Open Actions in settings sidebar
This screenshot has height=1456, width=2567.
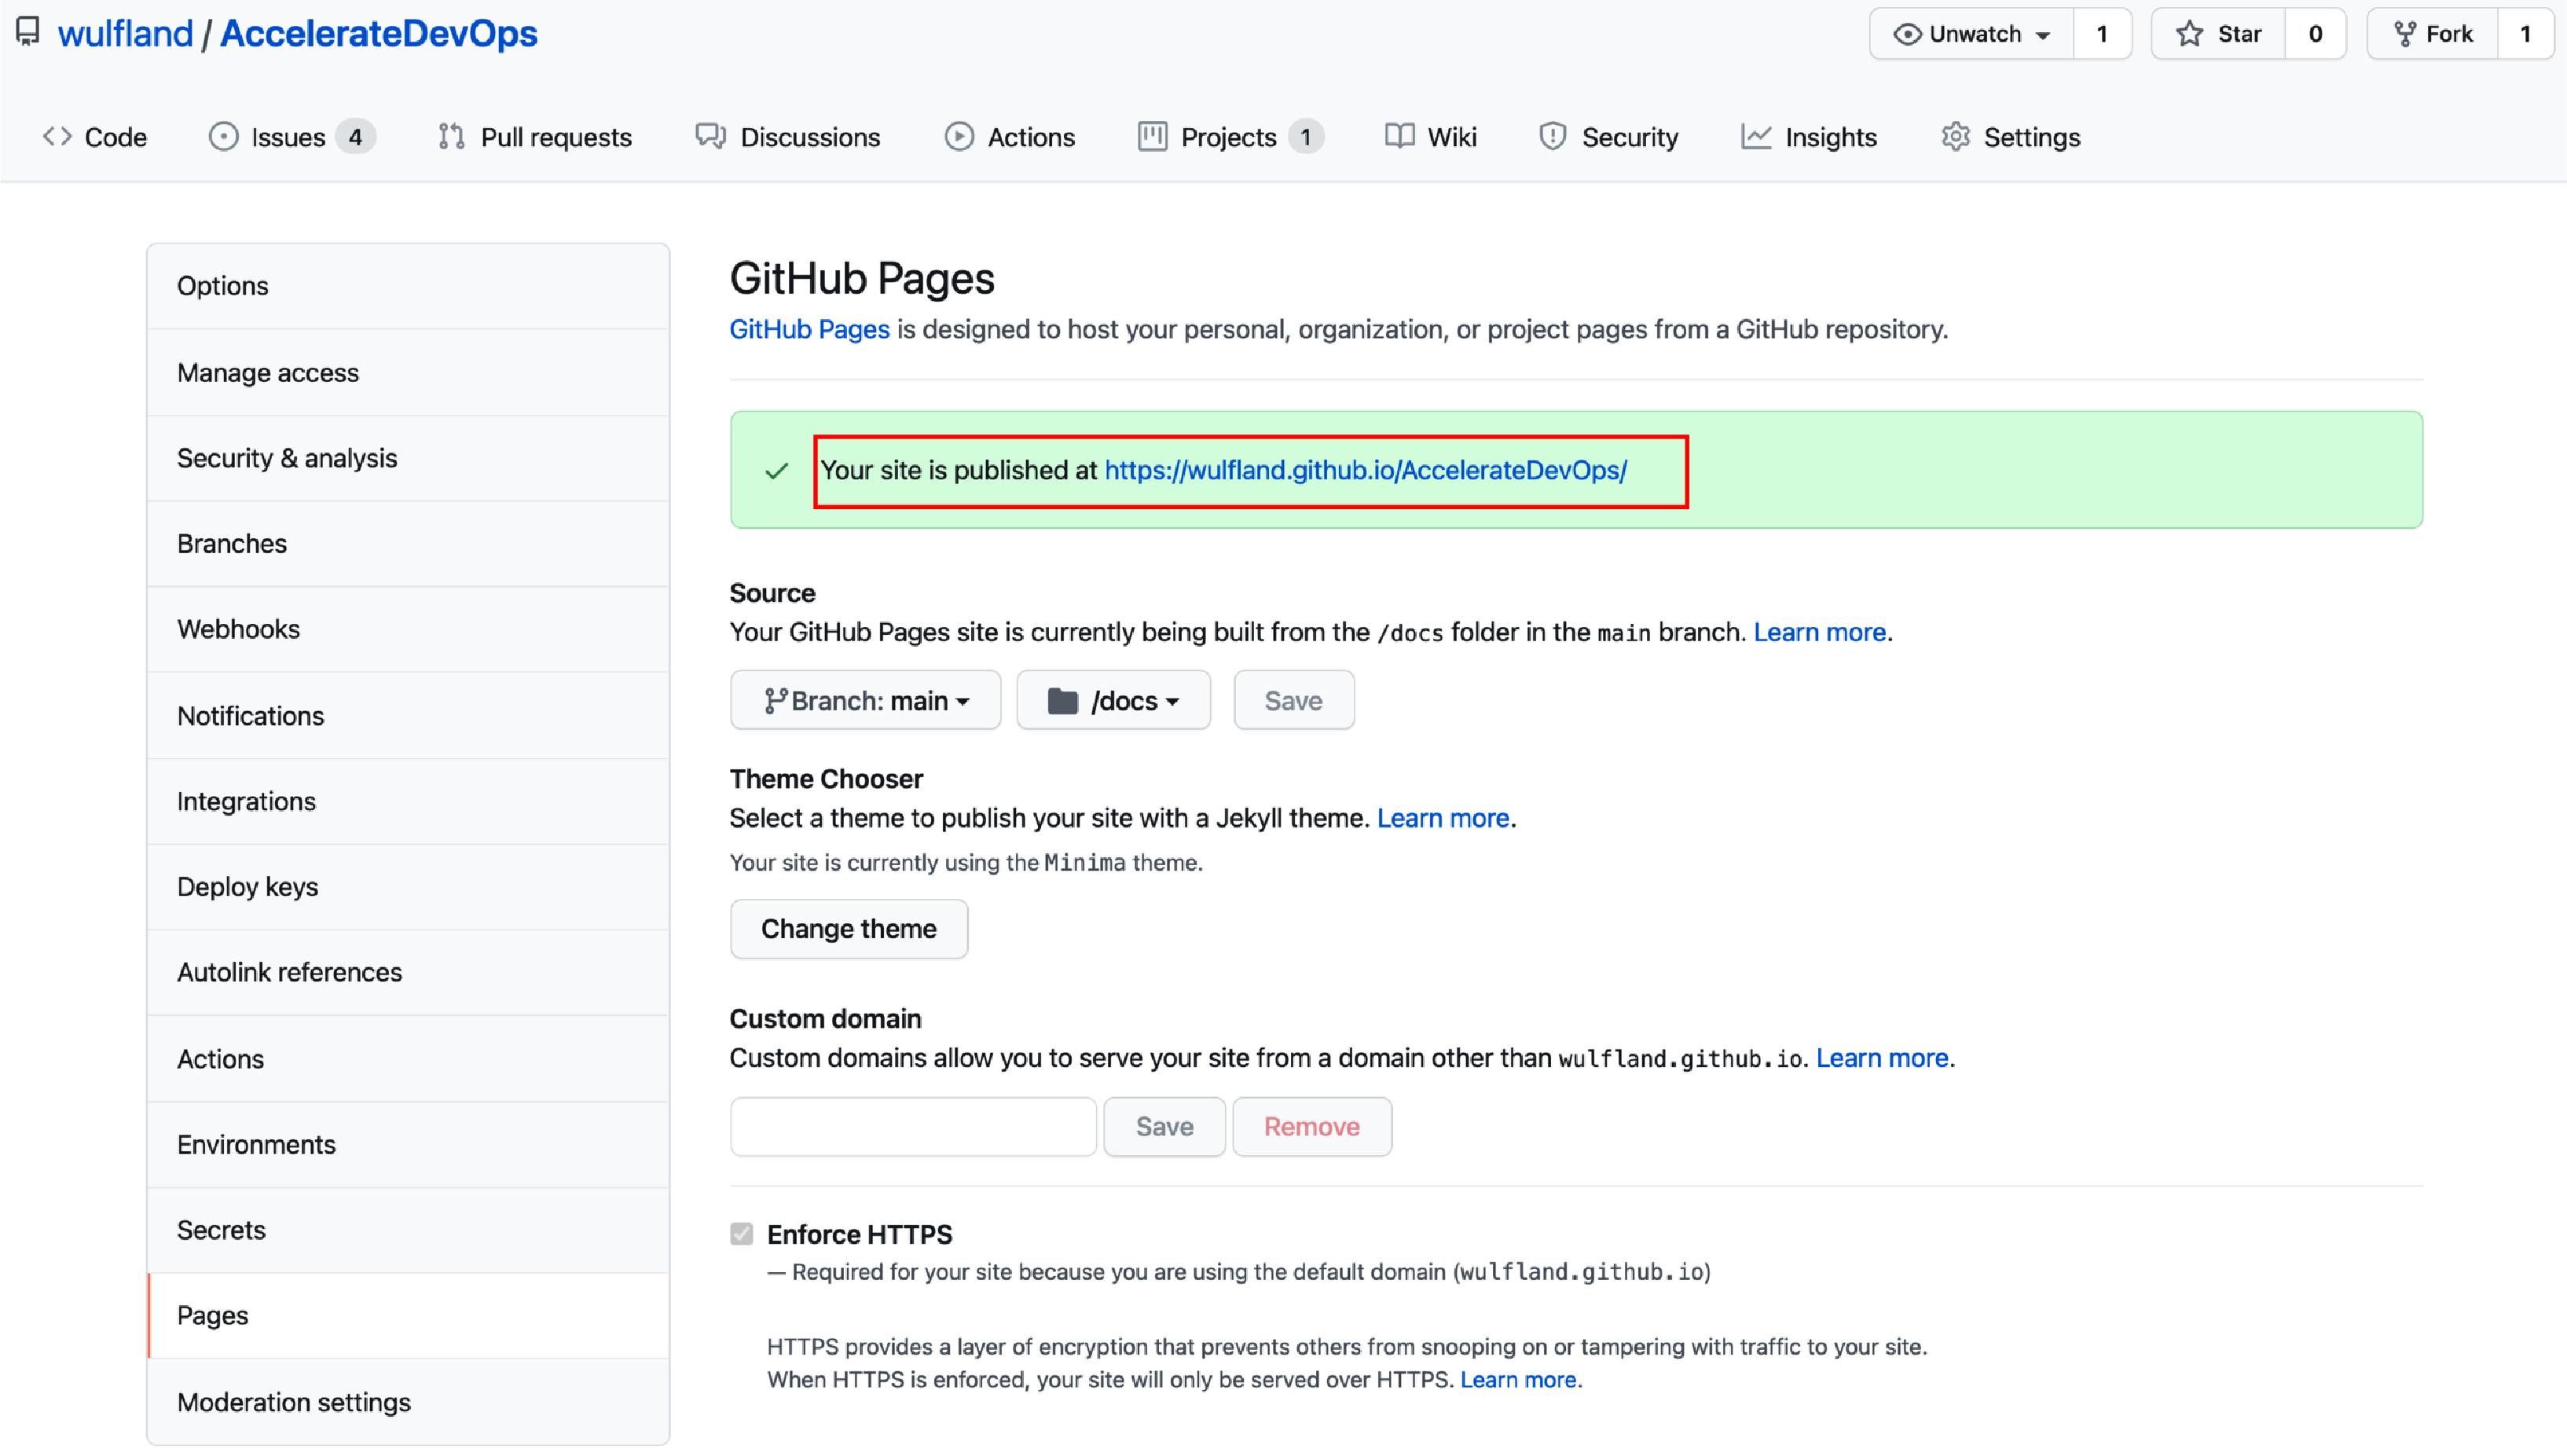408,1059
